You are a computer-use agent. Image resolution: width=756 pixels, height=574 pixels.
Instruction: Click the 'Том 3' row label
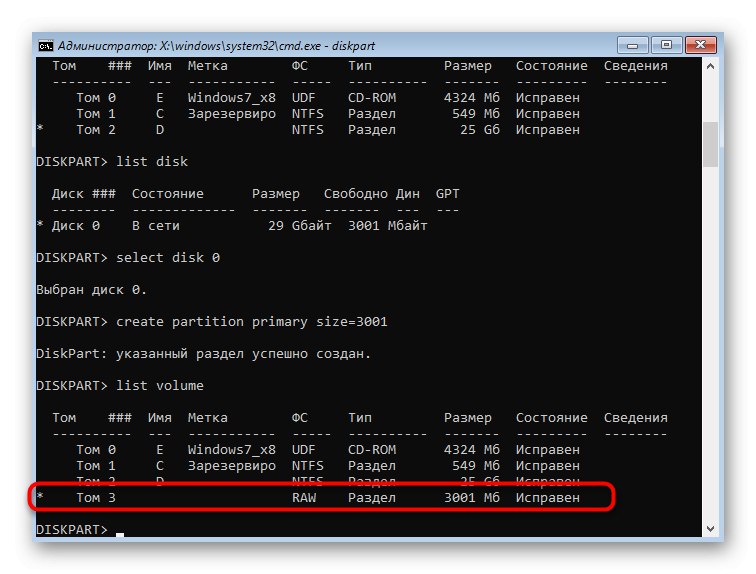click(x=96, y=497)
